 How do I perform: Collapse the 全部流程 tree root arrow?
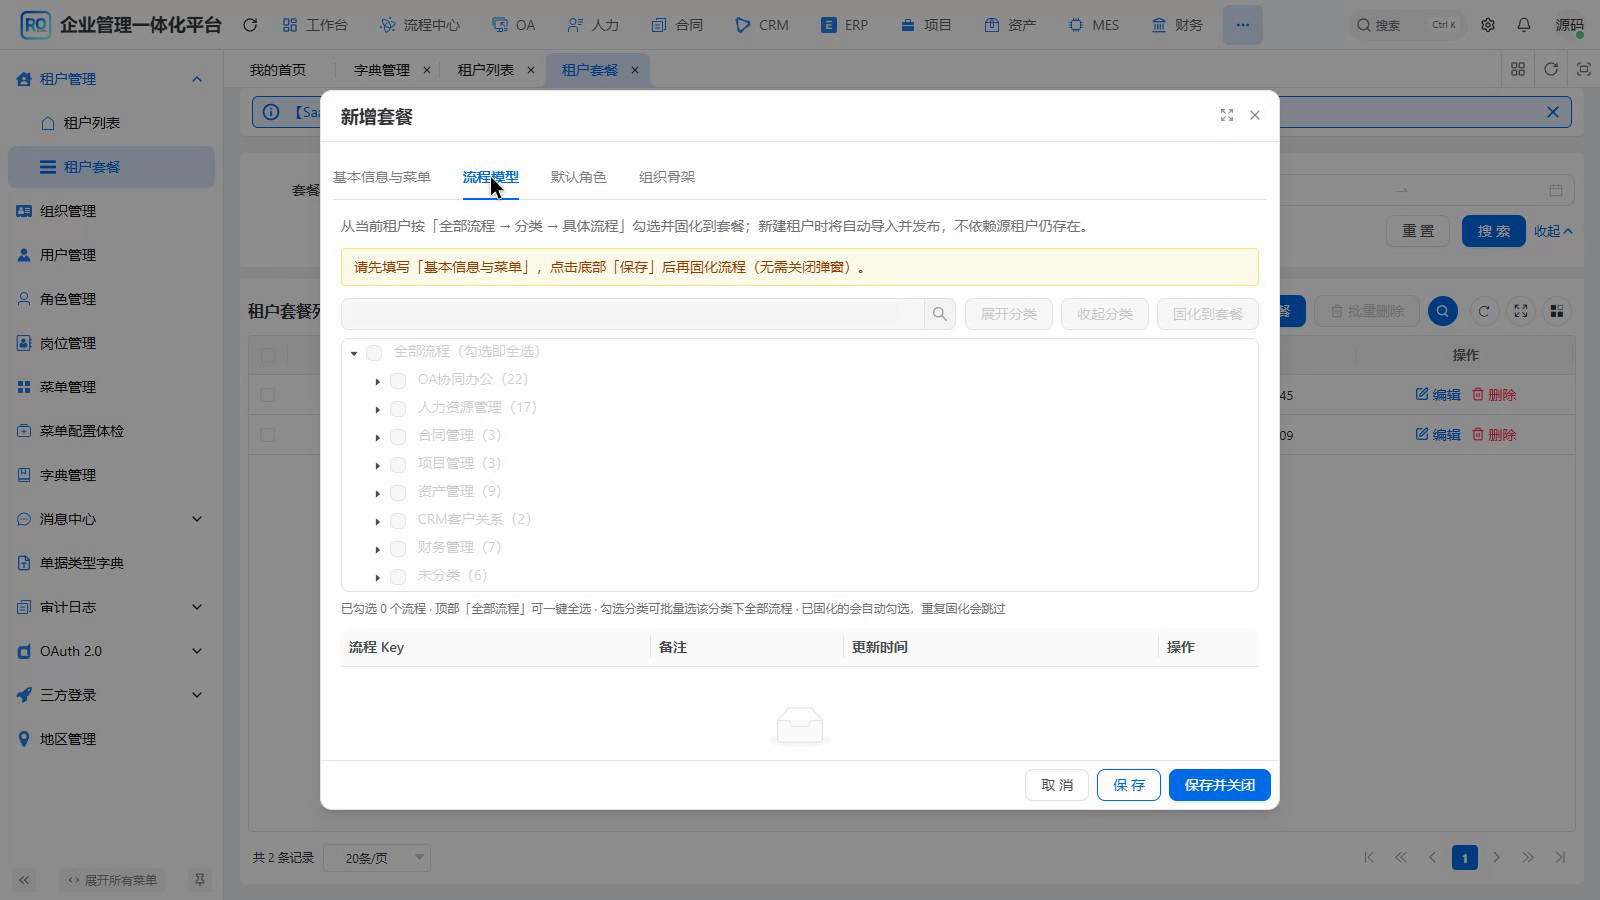coord(354,353)
